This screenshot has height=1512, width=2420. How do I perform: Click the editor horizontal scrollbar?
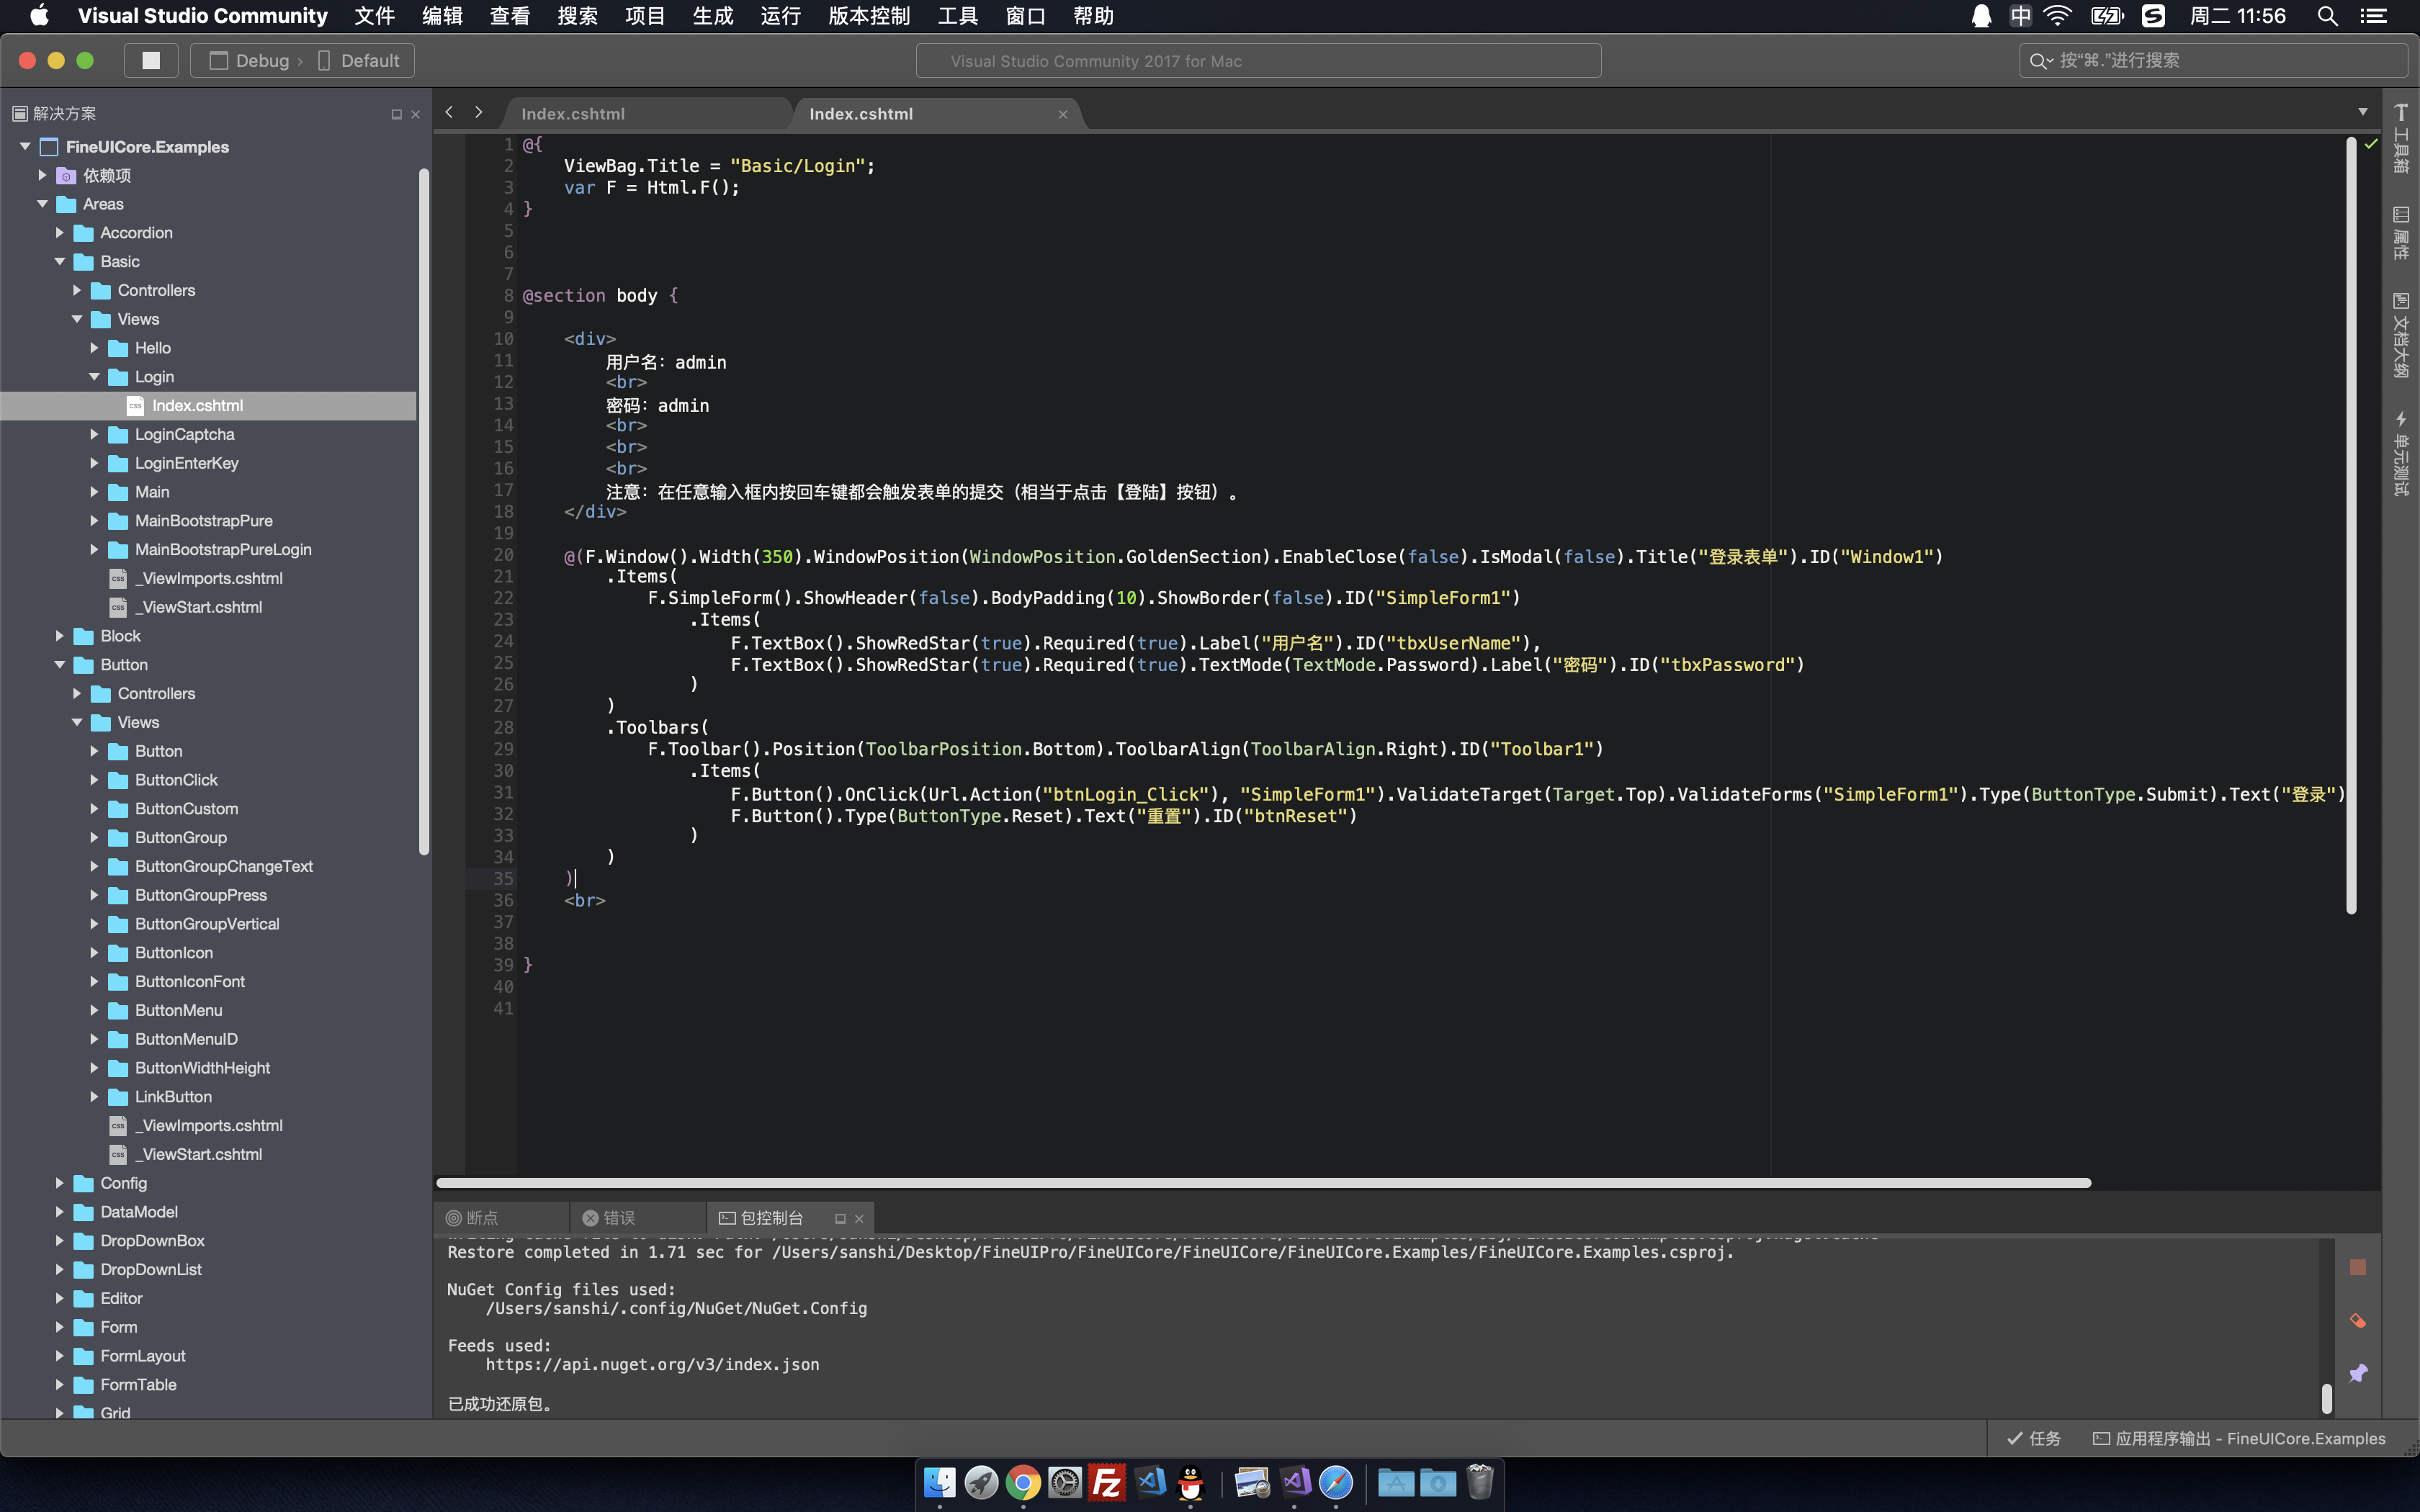(1262, 1183)
